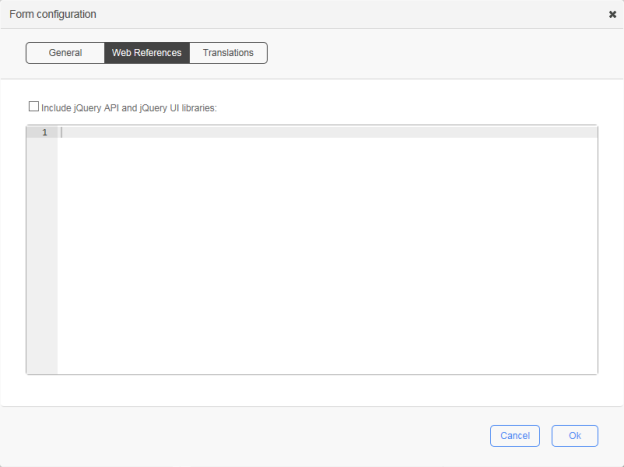Screen dimensions: 624x467
Task: Click header bar between title and close icon
Action: tap(350, 15)
